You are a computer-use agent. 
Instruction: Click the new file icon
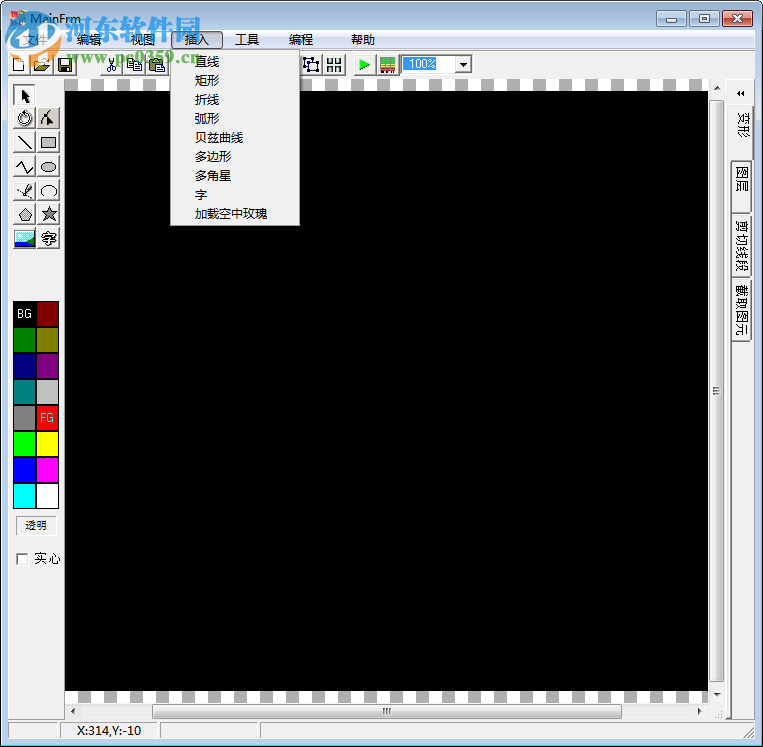(18, 64)
